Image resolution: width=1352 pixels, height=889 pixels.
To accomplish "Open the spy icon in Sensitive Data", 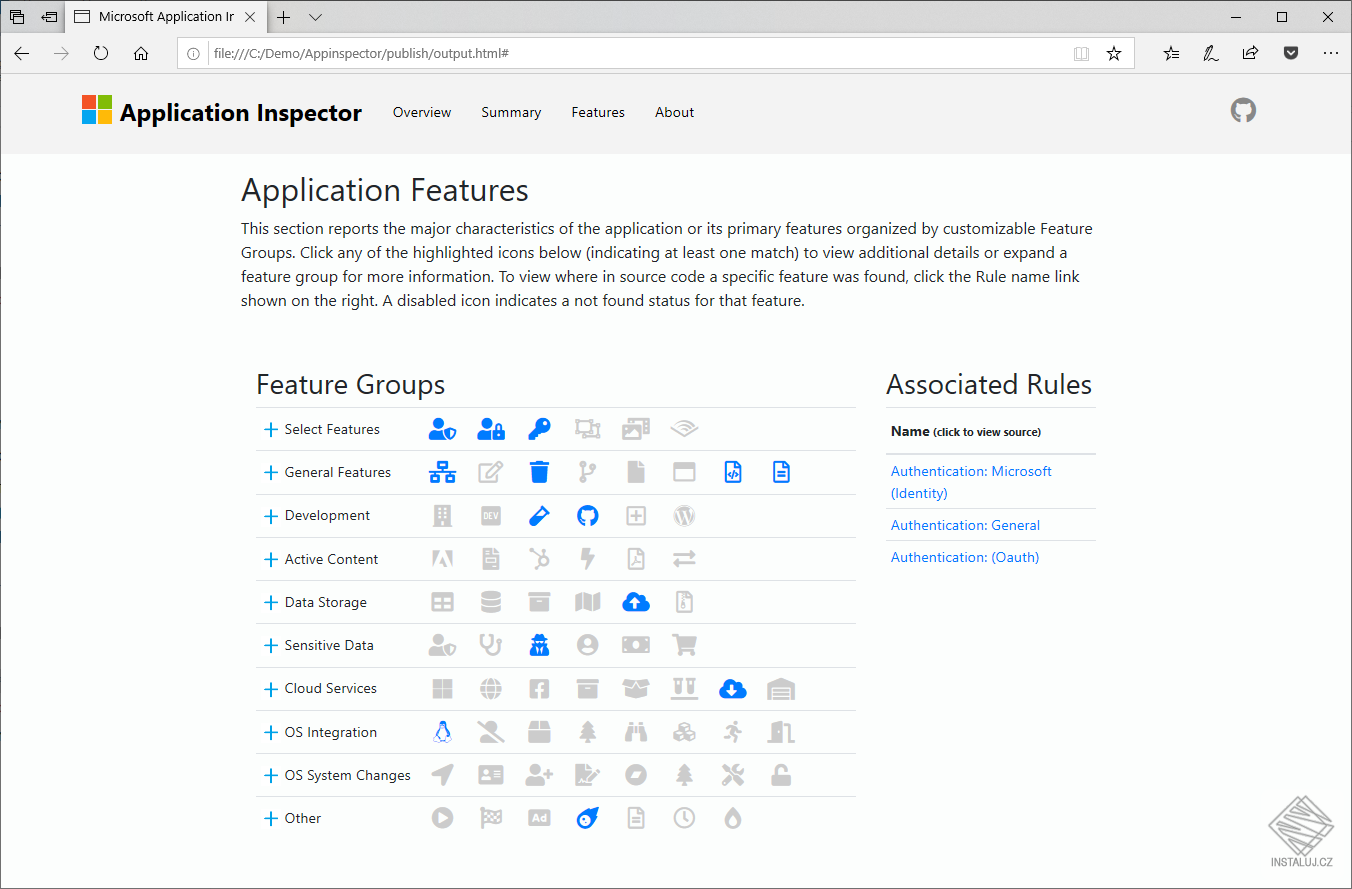I will tap(539, 645).
